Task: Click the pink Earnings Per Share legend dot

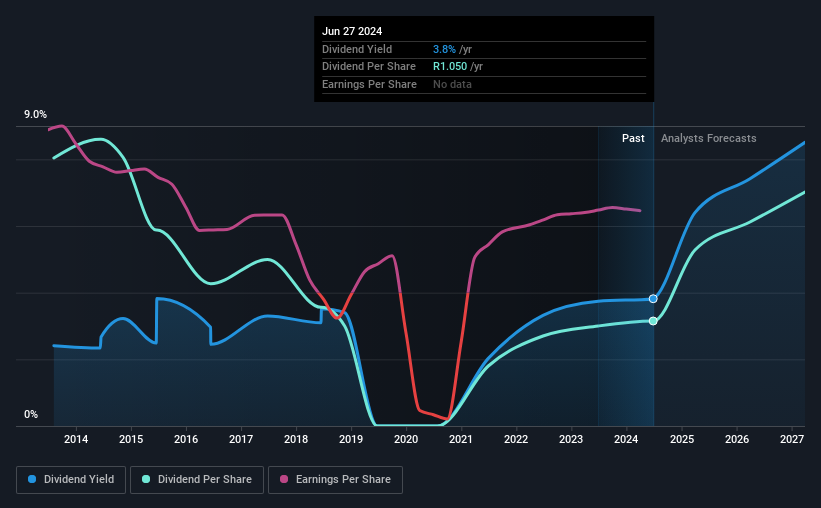Action: (284, 479)
